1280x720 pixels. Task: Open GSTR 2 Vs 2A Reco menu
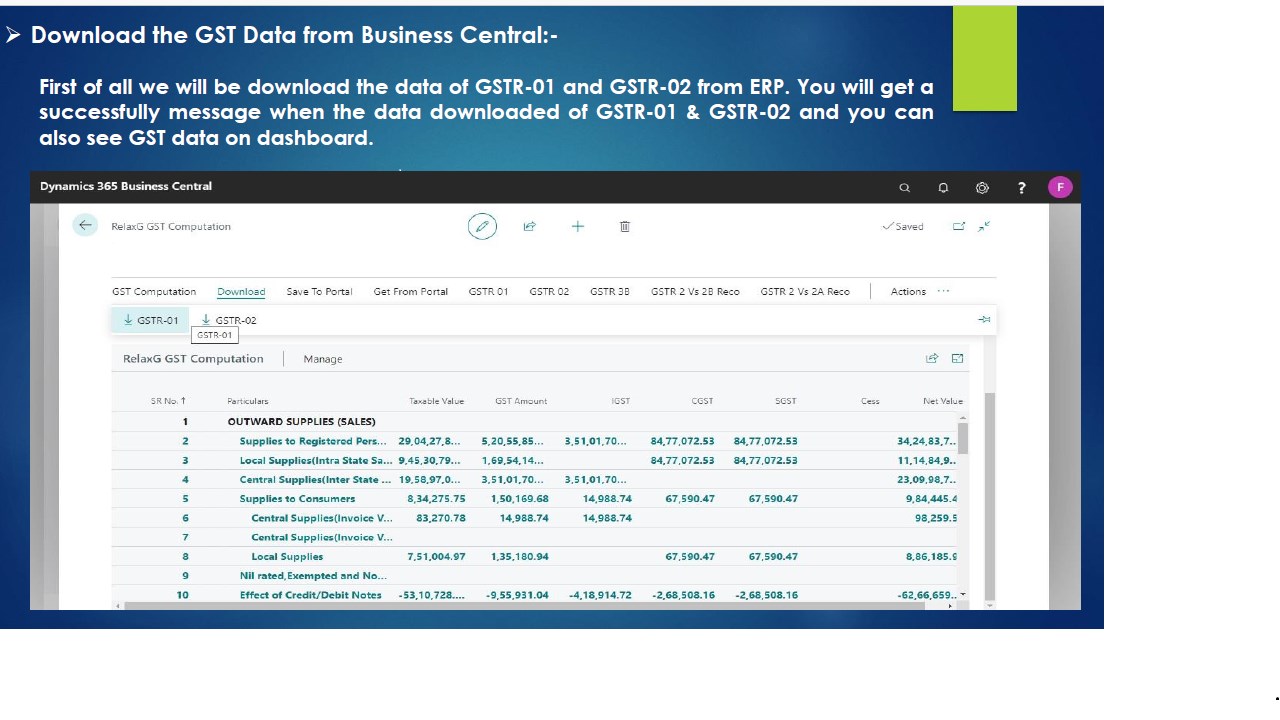805,292
